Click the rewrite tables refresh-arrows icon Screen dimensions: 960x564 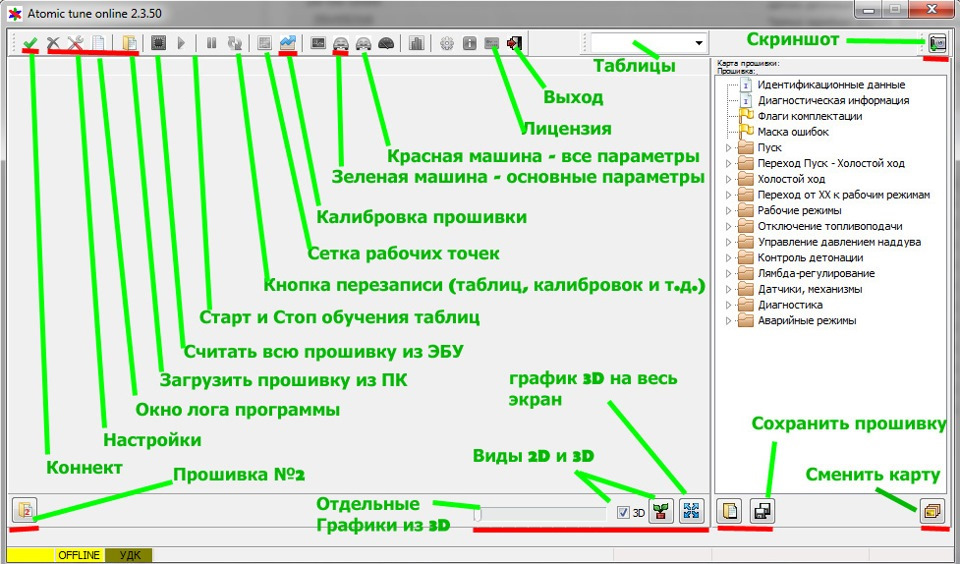pos(234,43)
